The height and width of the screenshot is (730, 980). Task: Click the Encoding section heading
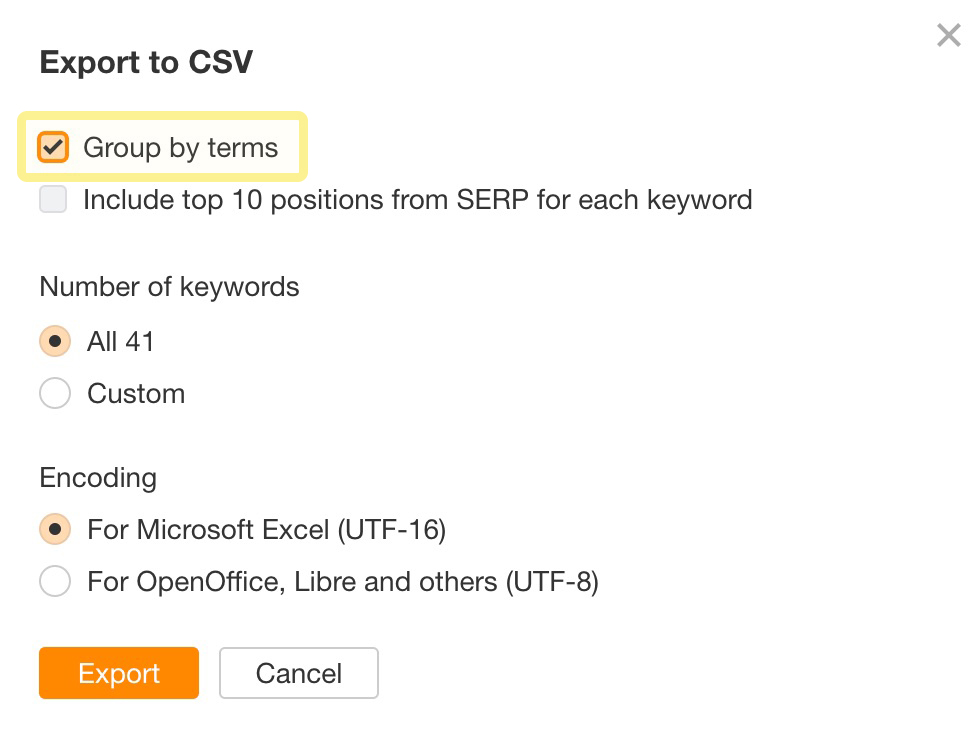97,478
